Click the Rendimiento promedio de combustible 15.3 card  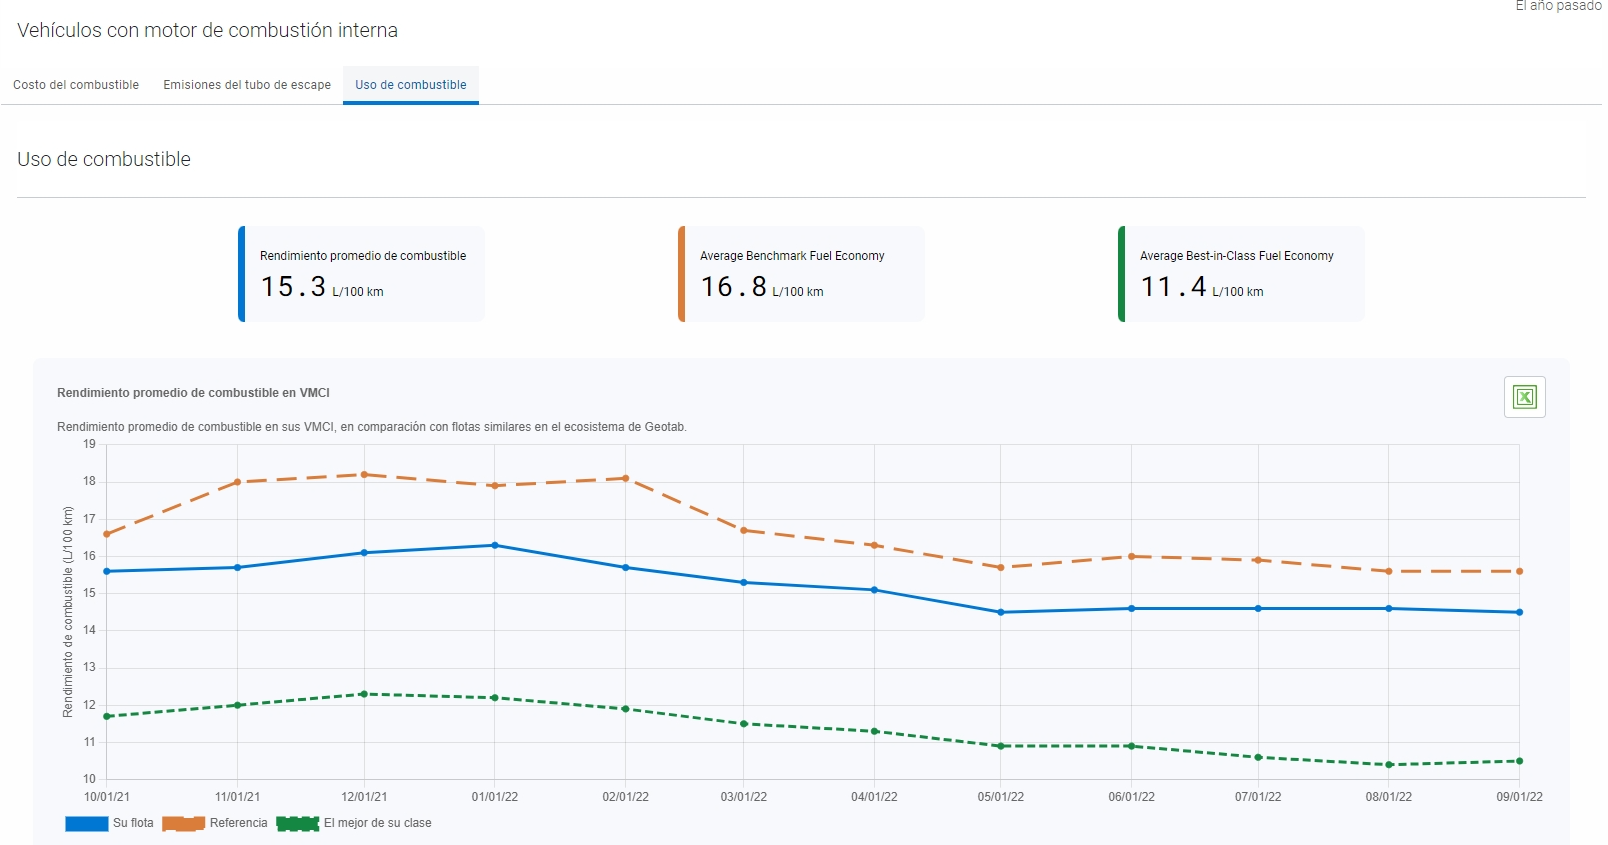click(x=362, y=274)
